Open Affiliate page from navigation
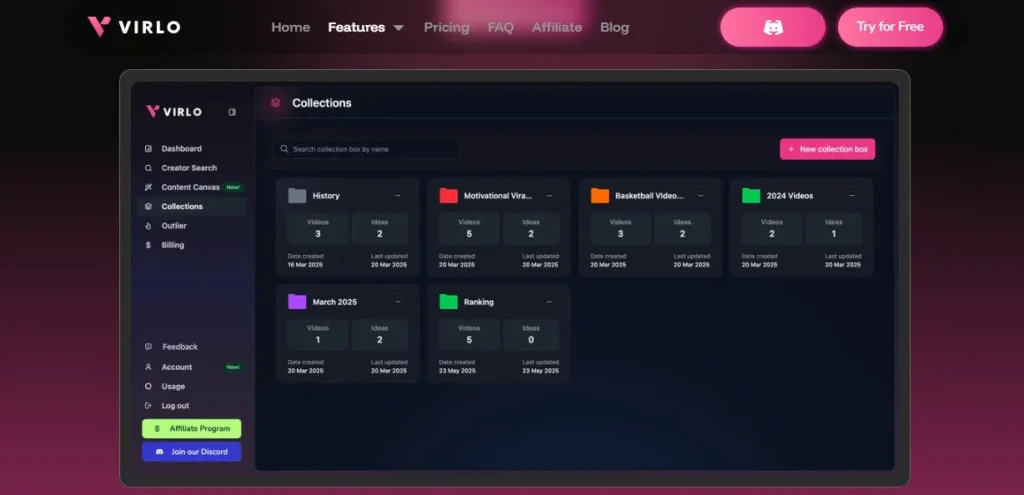Image resolution: width=1024 pixels, height=495 pixels. coord(557,27)
